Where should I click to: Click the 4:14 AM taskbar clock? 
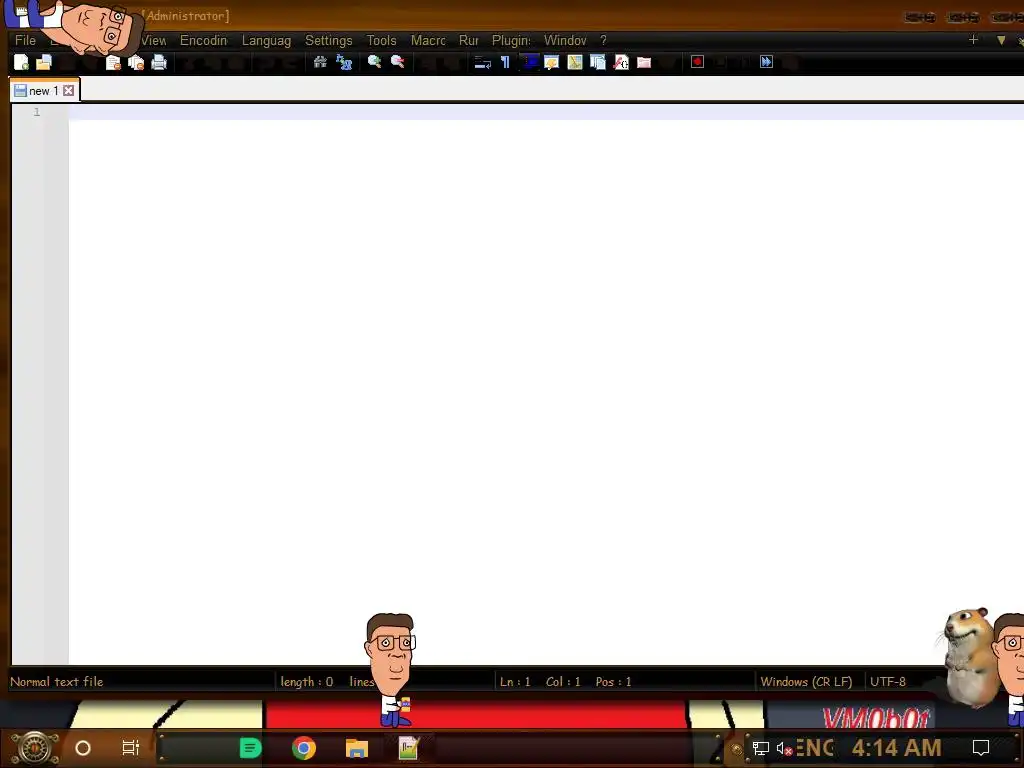pos(897,748)
